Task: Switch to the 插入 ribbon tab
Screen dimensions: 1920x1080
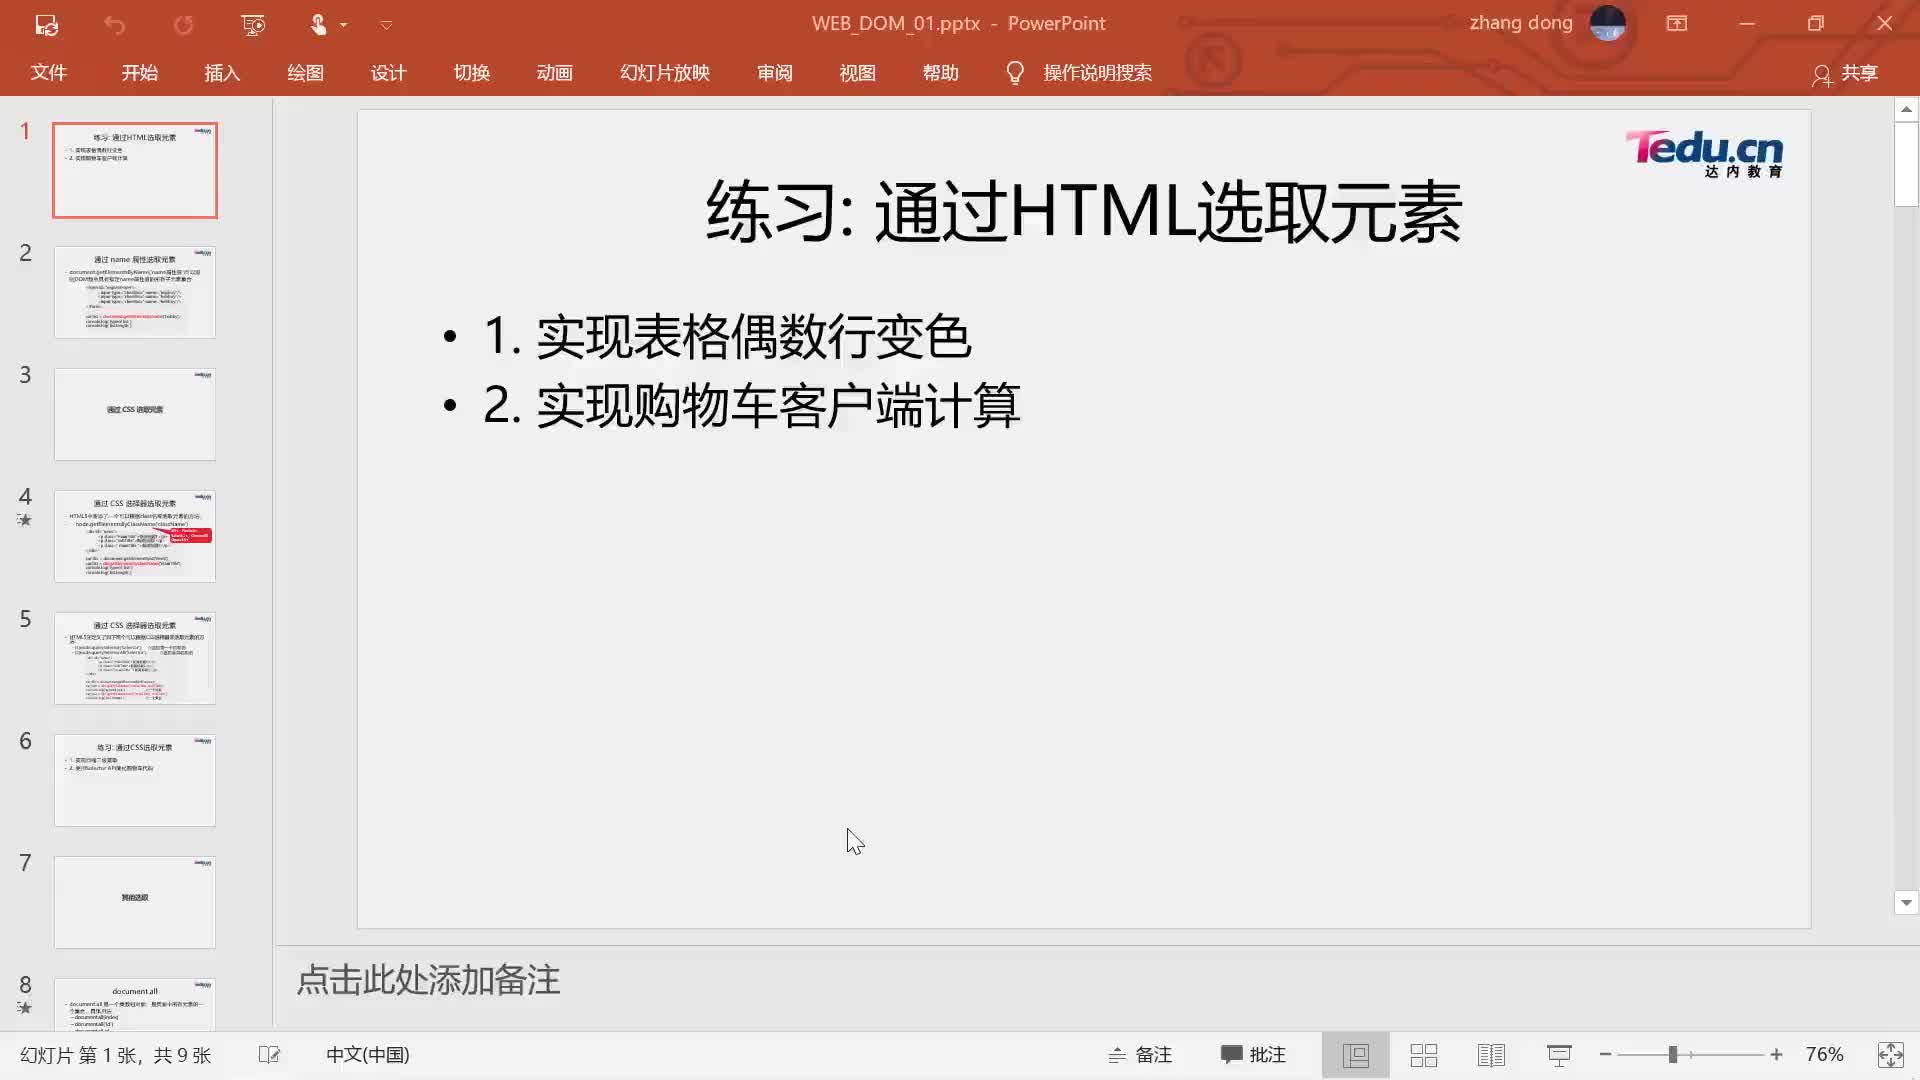Action: point(222,73)
